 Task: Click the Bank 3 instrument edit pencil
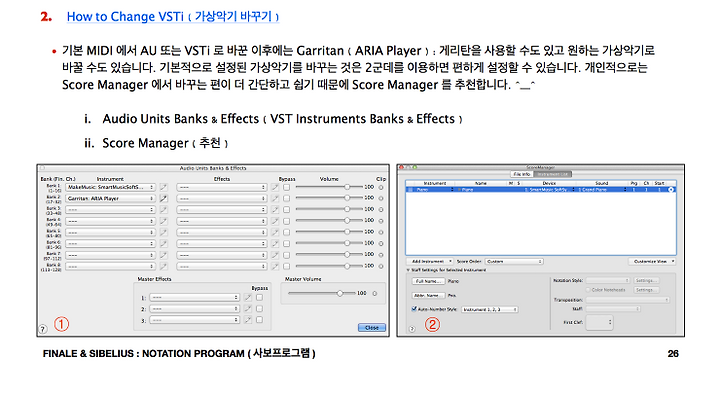[x=163, y=209]
